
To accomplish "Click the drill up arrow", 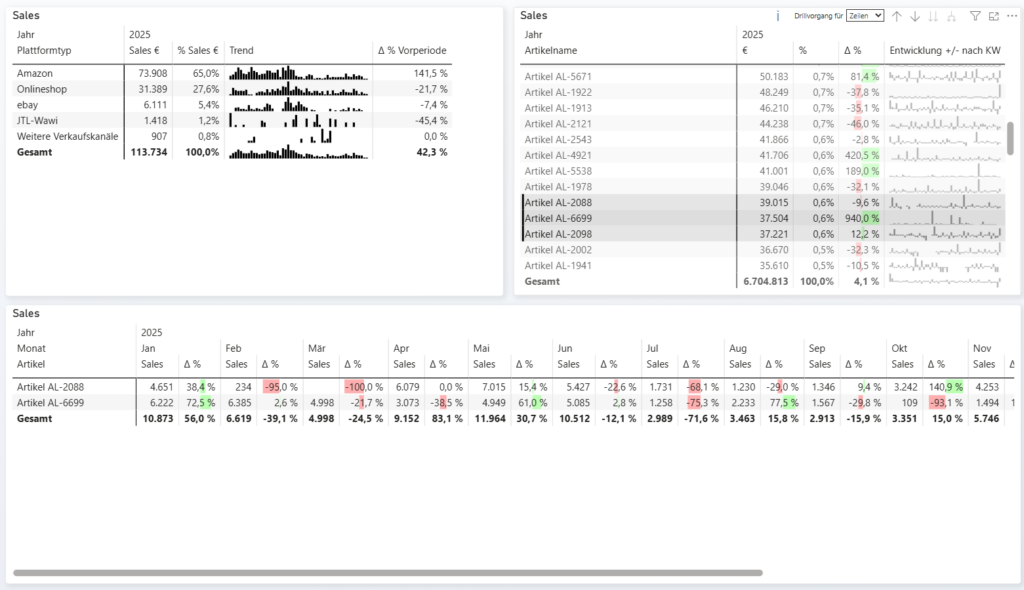I will [x=897, y=16].
